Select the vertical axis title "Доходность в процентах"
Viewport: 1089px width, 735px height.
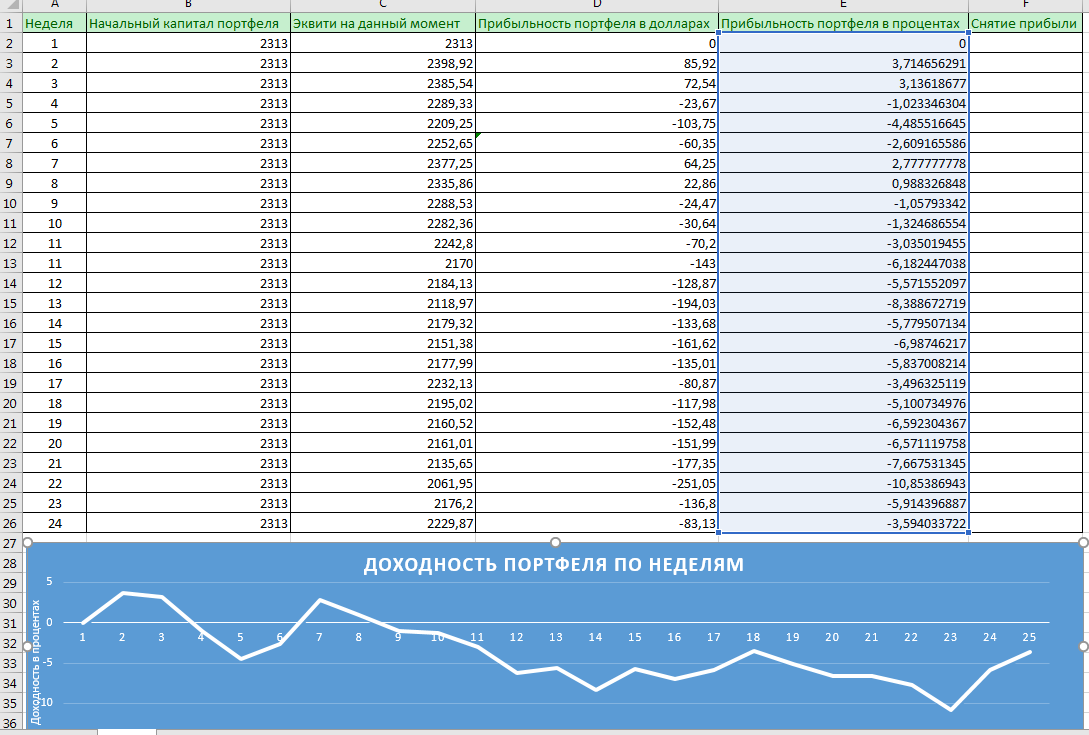coord(36,662)
